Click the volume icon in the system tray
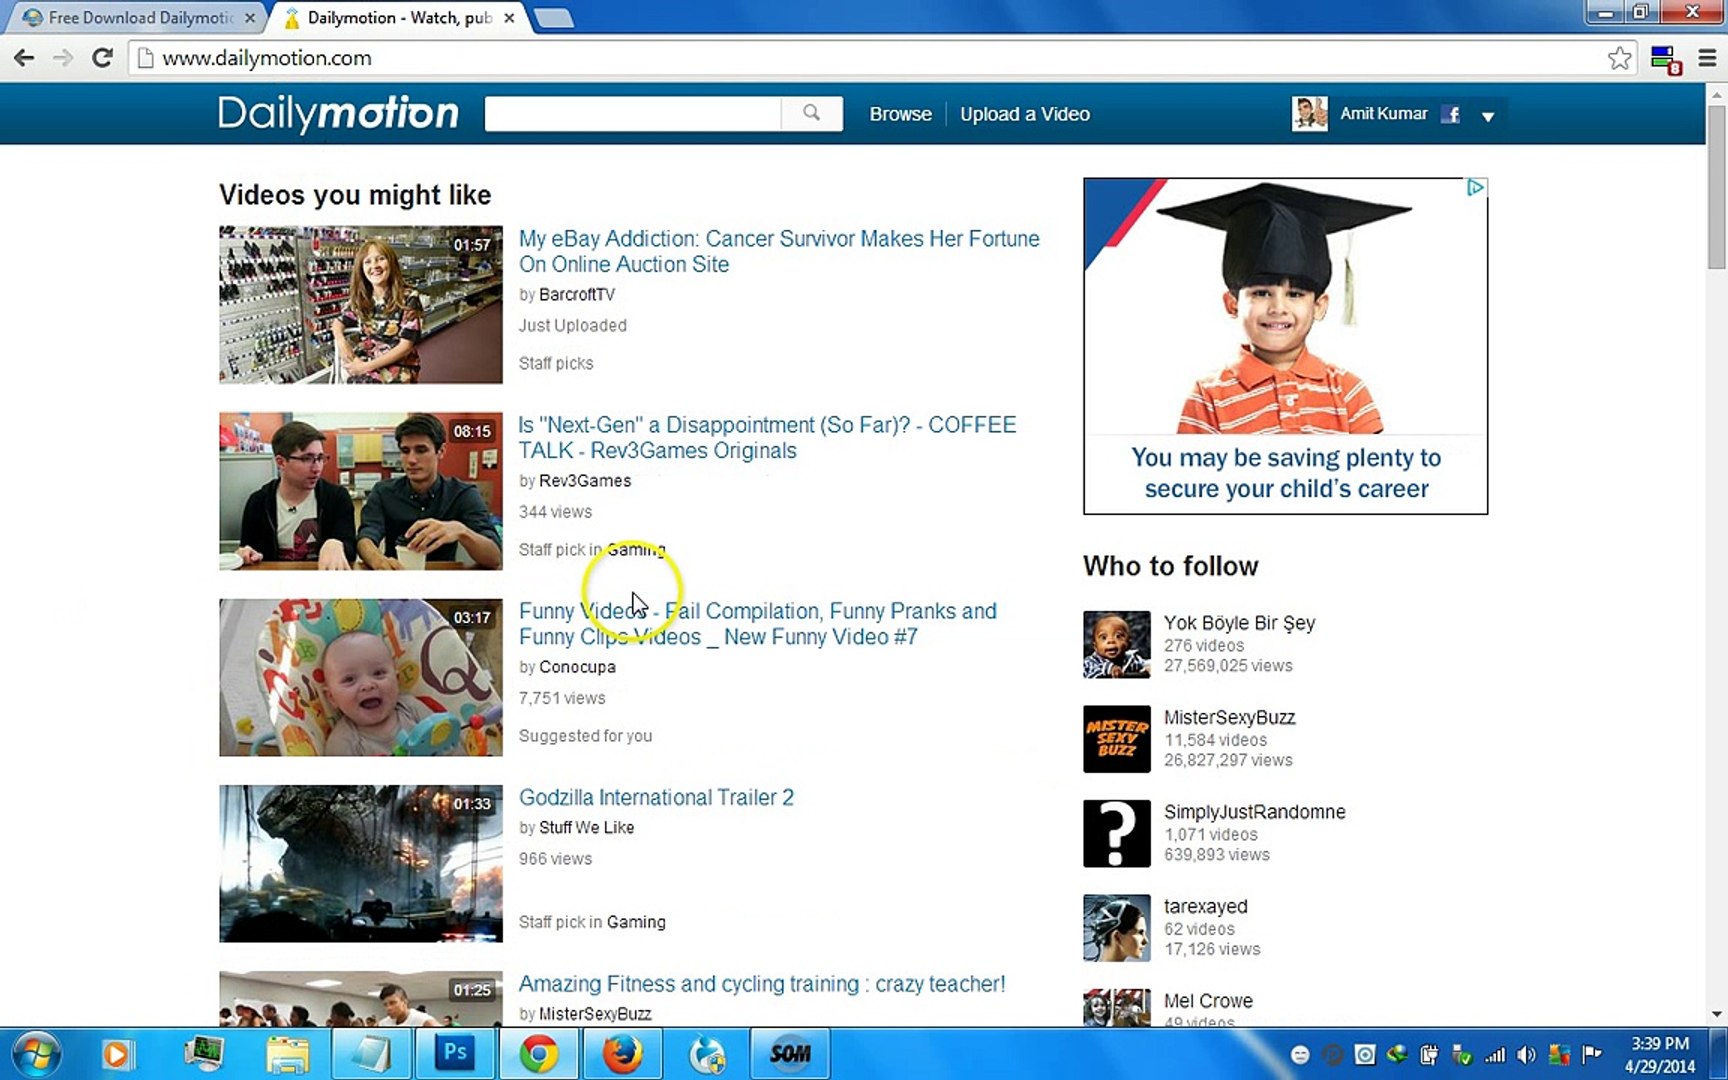Viewport: 1728px width, 1080px height. pos(1526,1053)
